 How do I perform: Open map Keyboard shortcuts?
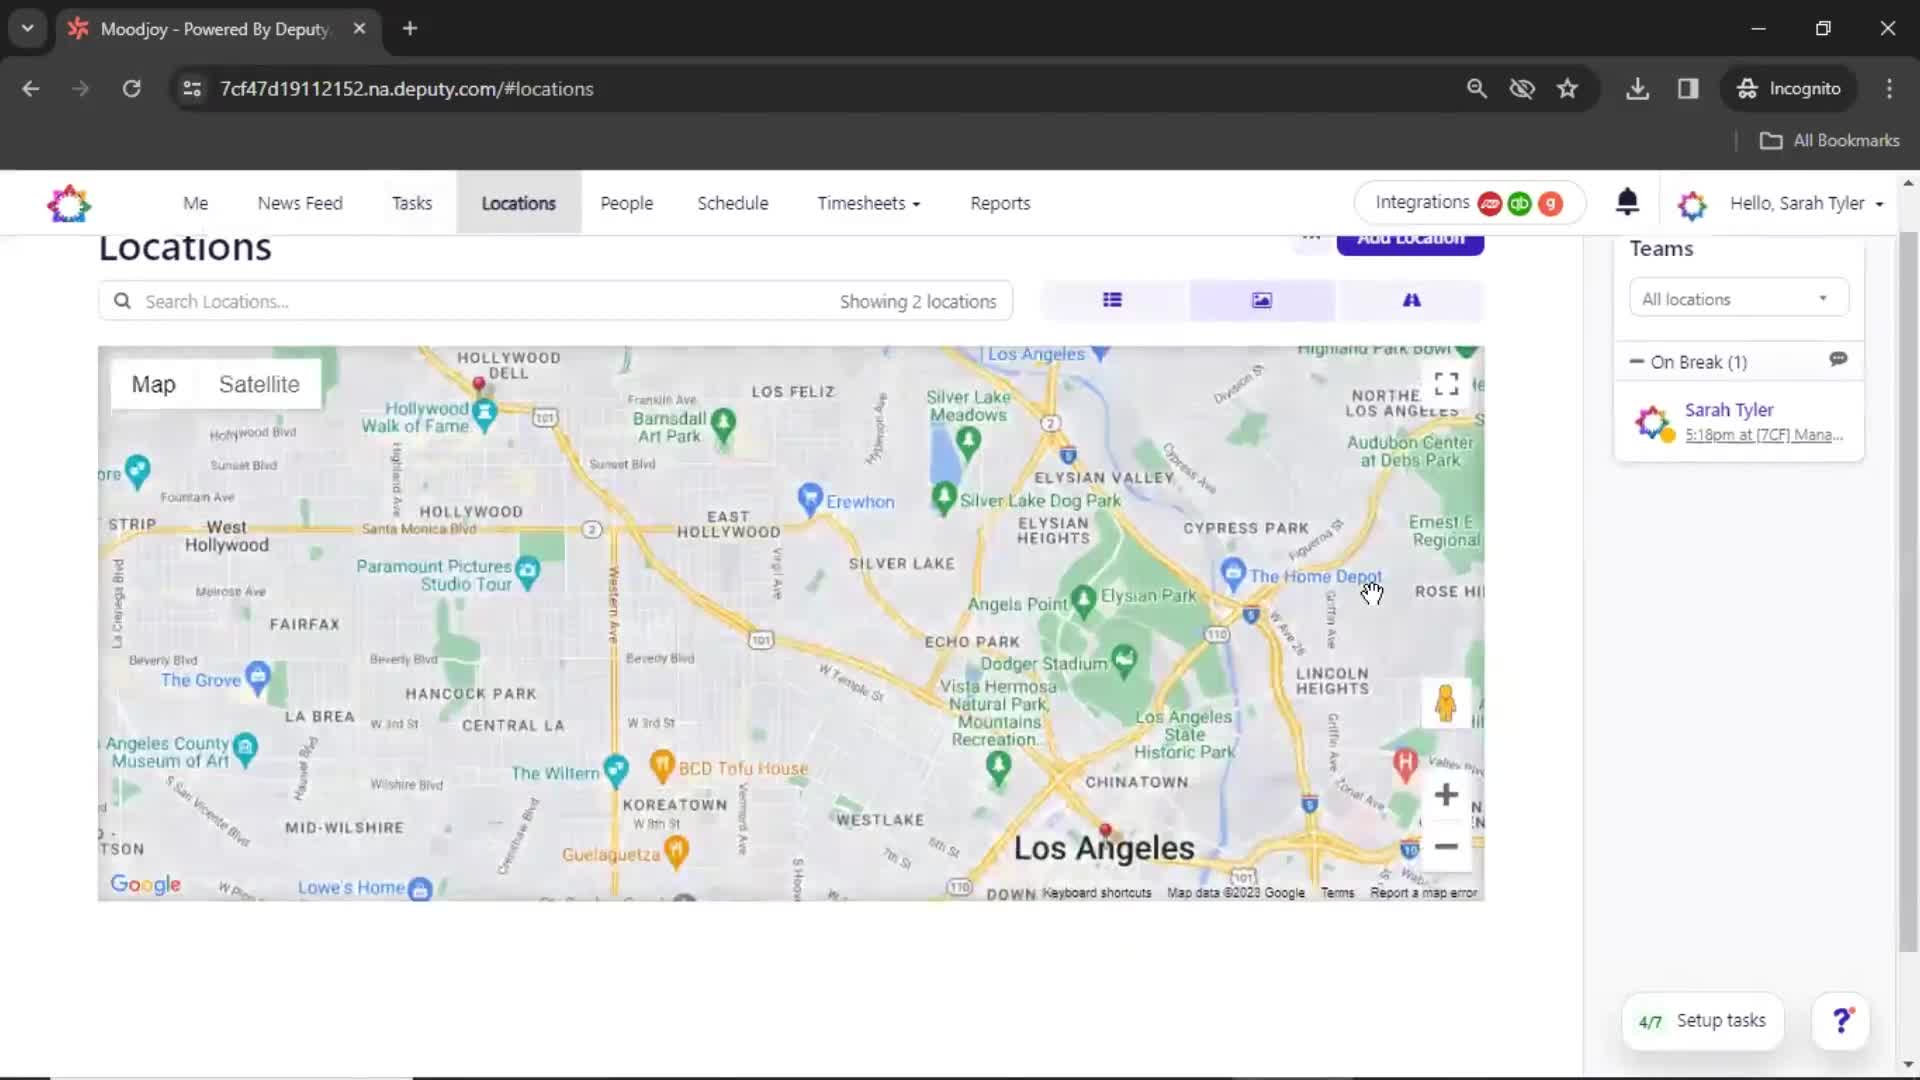click(1096, 893)
